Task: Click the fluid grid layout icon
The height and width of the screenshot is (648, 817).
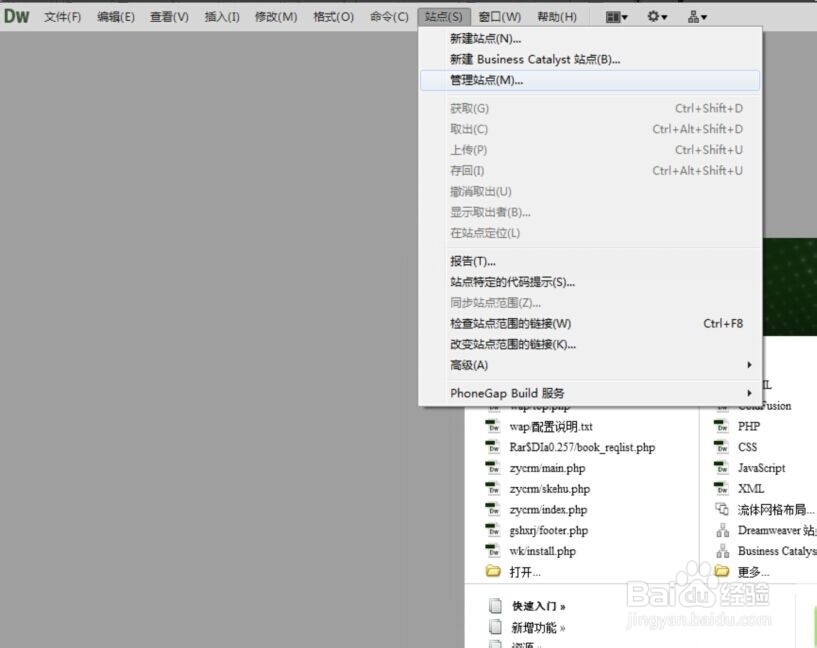Action: click(x=722, y=509)
